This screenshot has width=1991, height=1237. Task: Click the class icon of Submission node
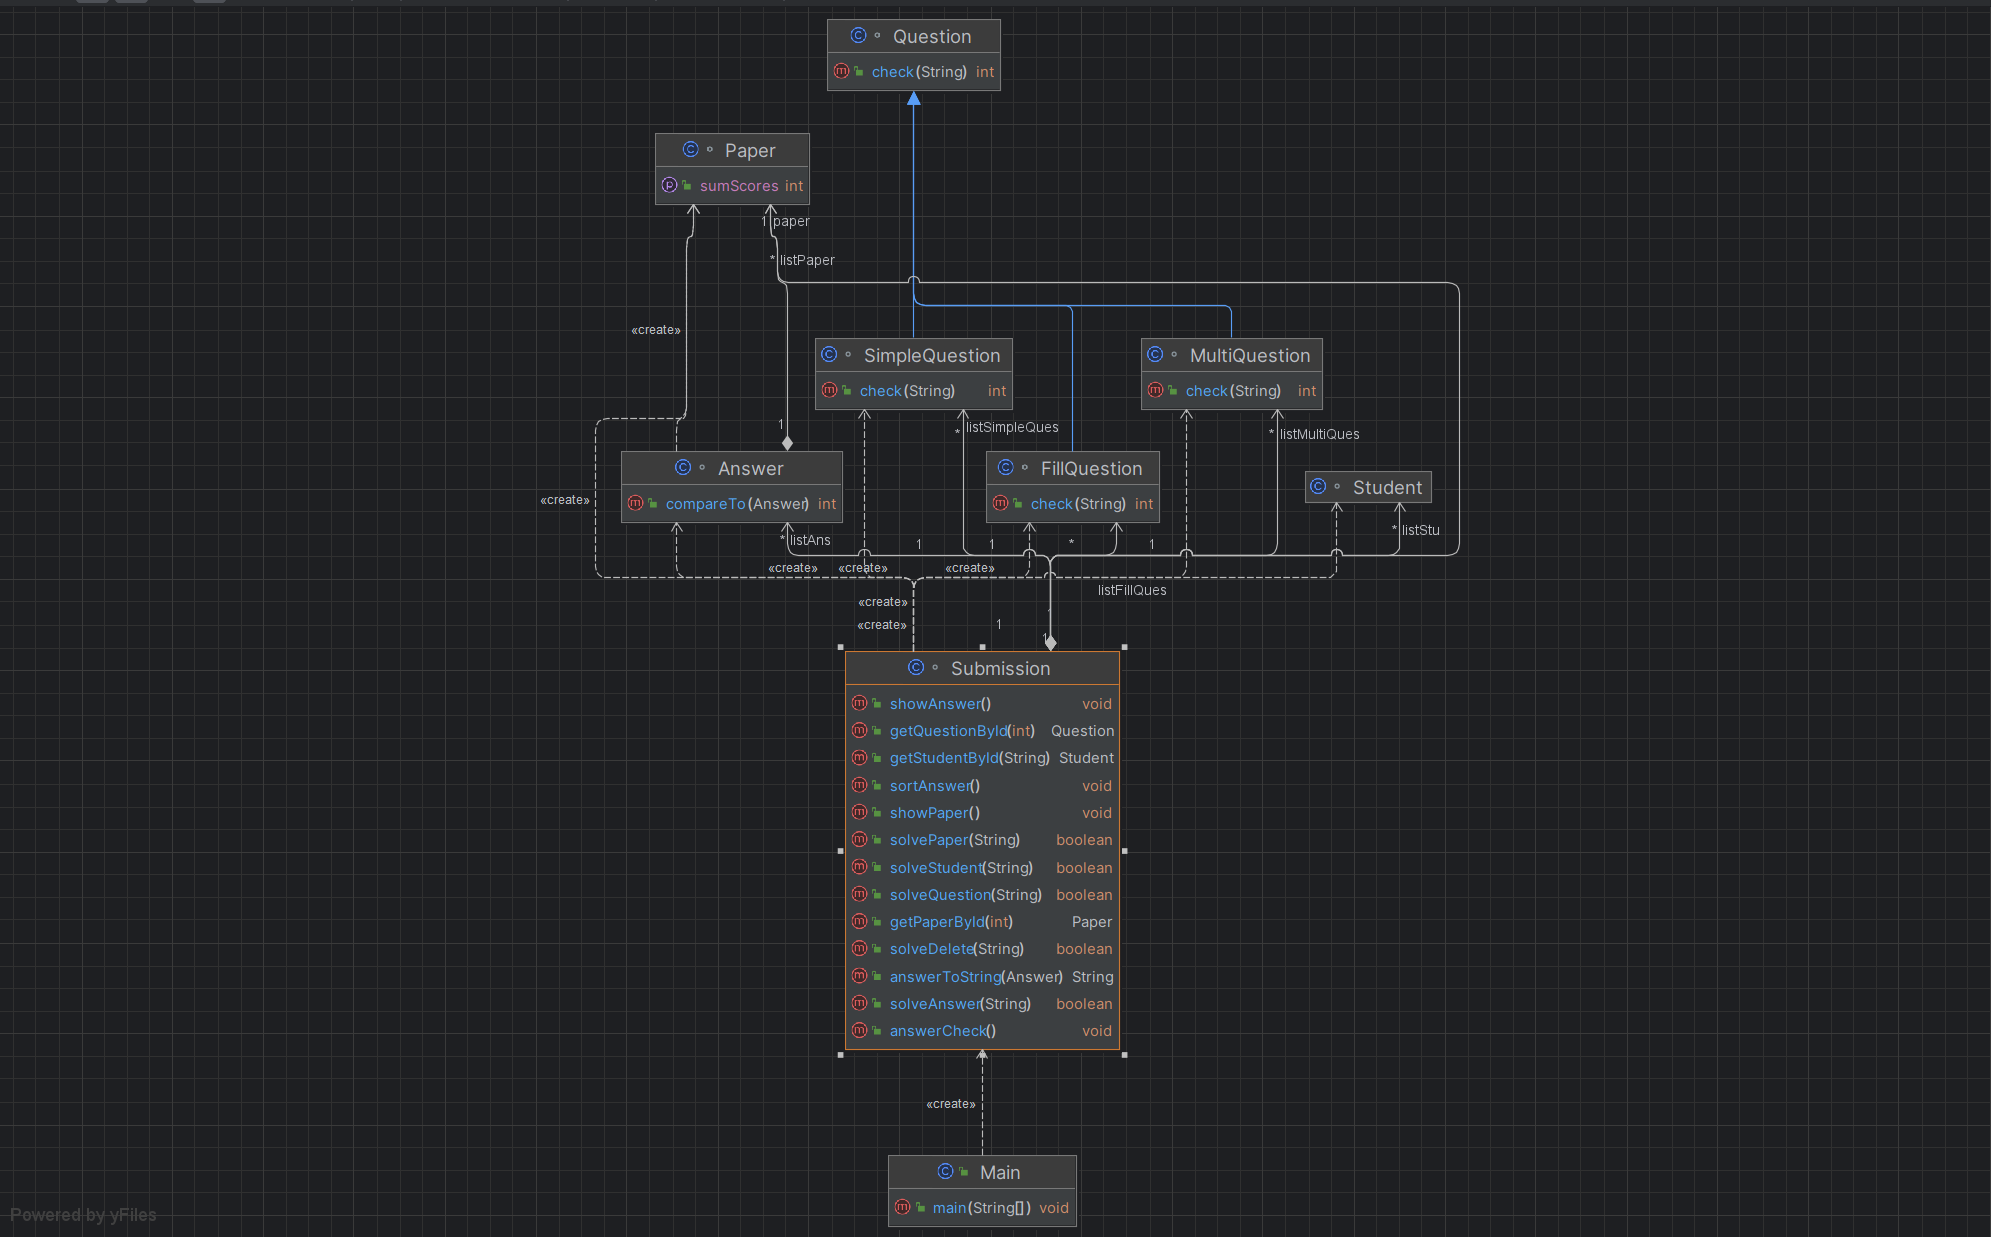tap(916, 668)
